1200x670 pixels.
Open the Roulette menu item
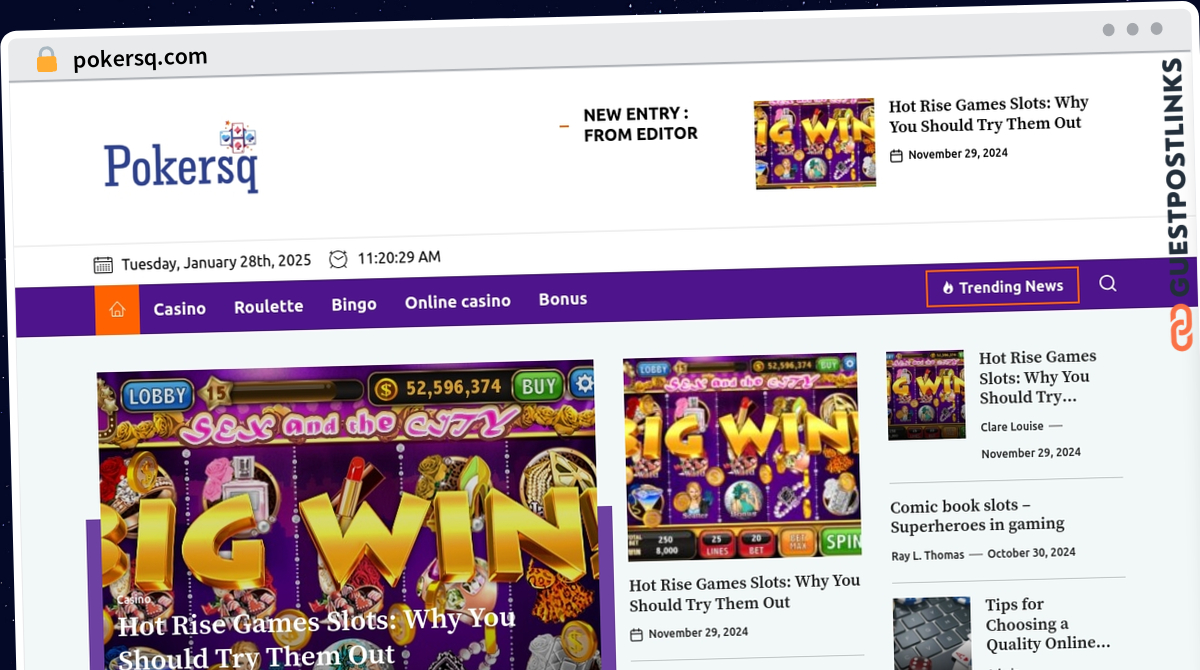point(269,306)
